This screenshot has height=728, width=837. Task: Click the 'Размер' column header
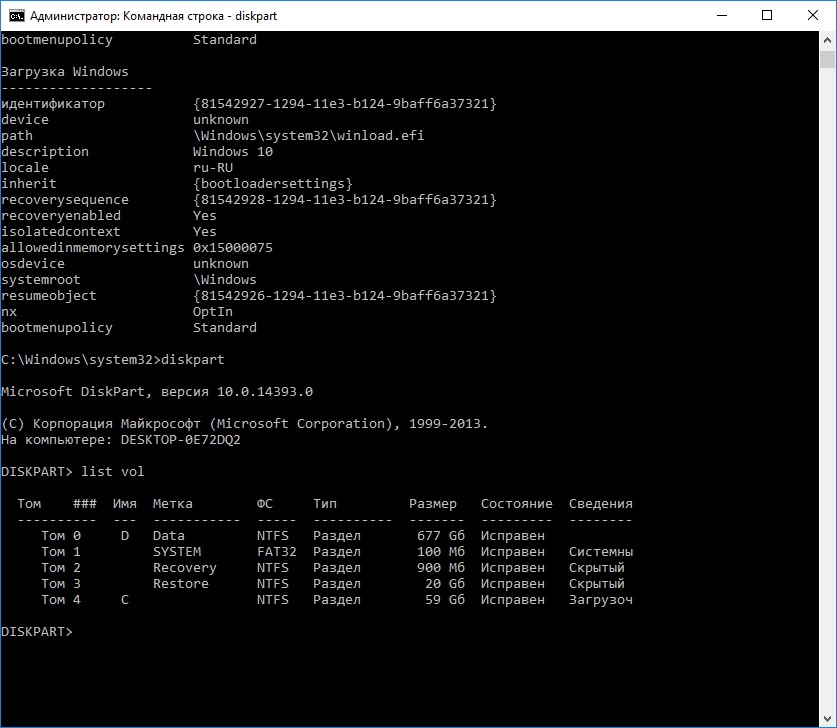[432, 504]
